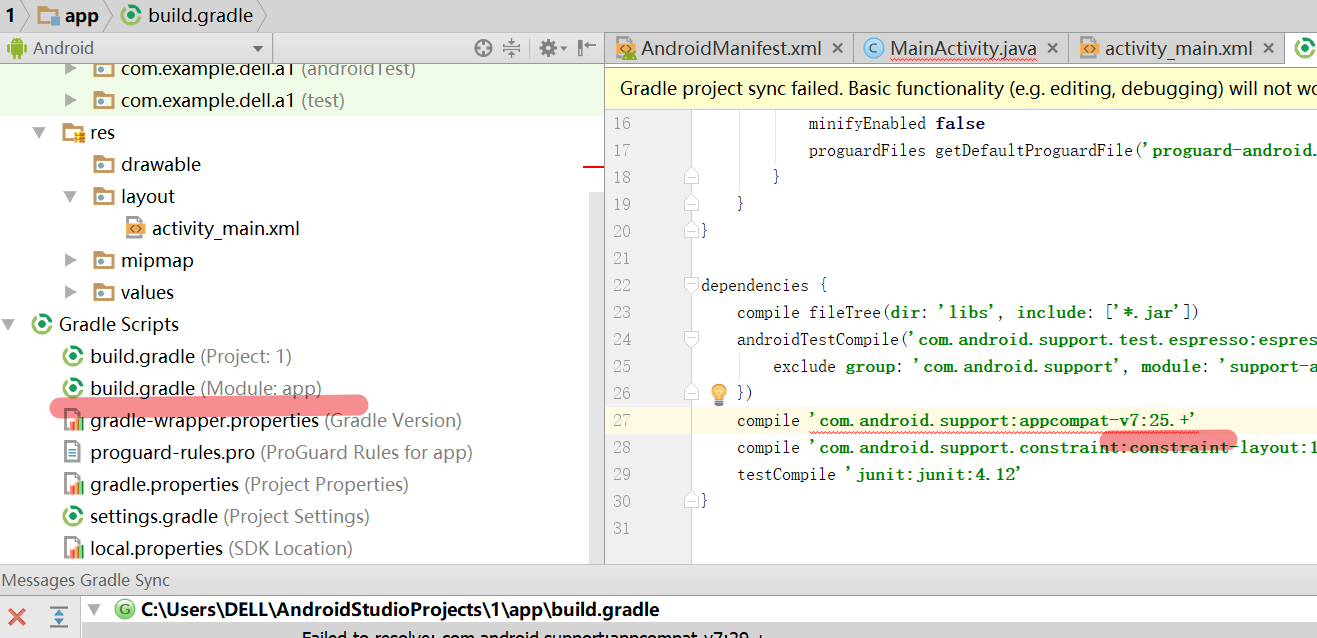
Task: Click the res folder icon
Action: click(73, 132)
